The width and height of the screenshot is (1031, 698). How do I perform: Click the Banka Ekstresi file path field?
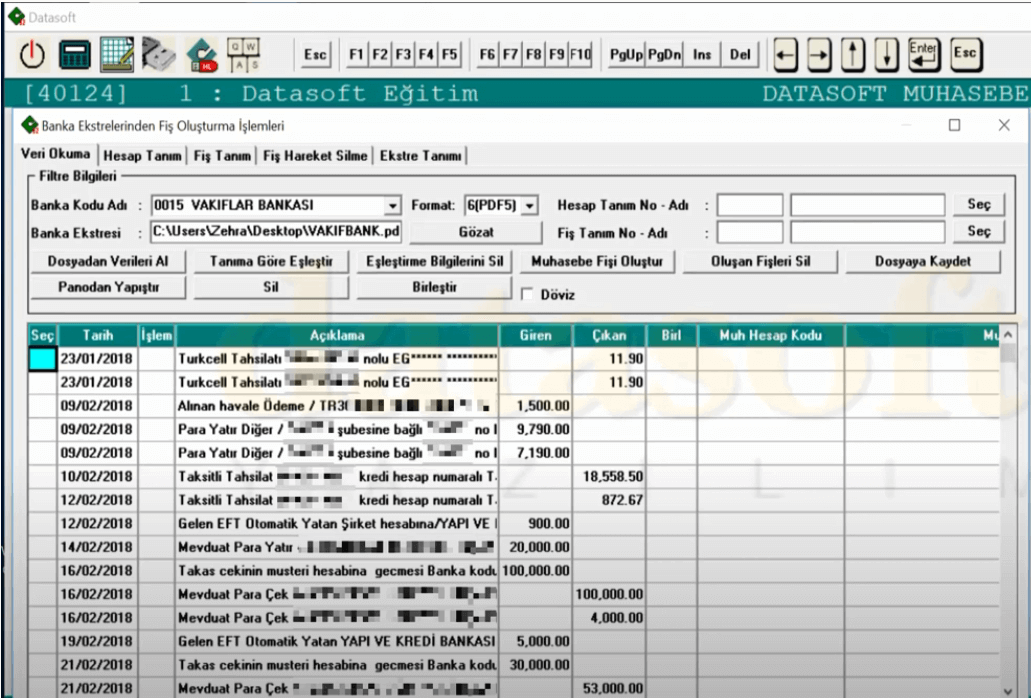click(x=275, y=232)
